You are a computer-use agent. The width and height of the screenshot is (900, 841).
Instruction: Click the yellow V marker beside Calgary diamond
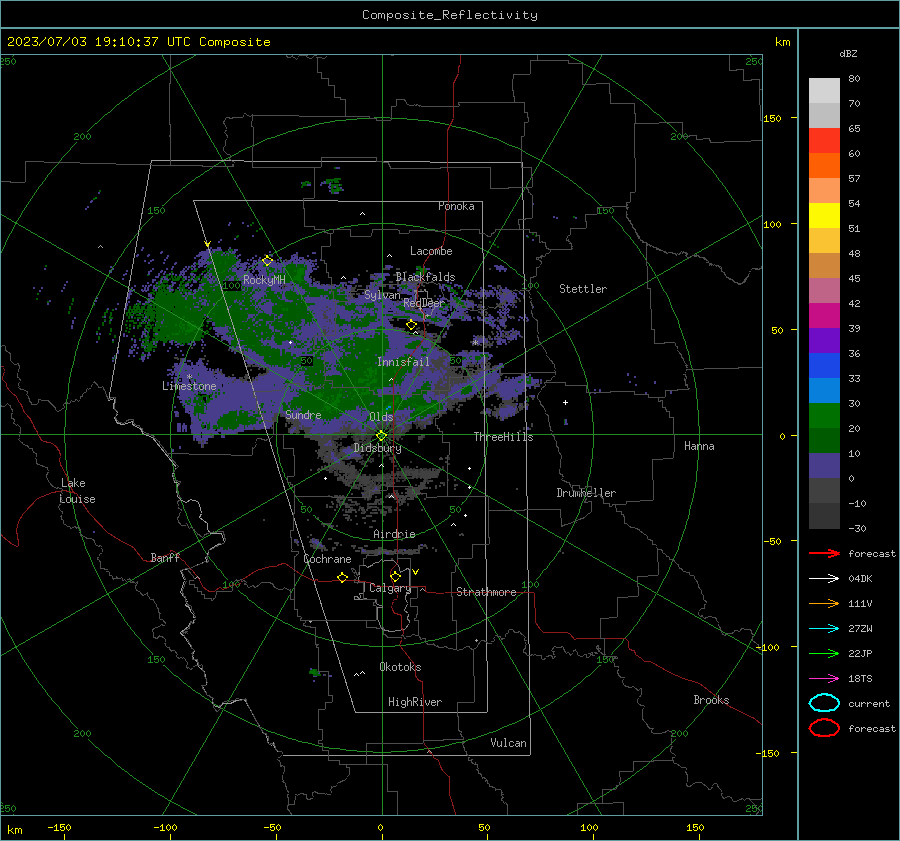(416, 572)
